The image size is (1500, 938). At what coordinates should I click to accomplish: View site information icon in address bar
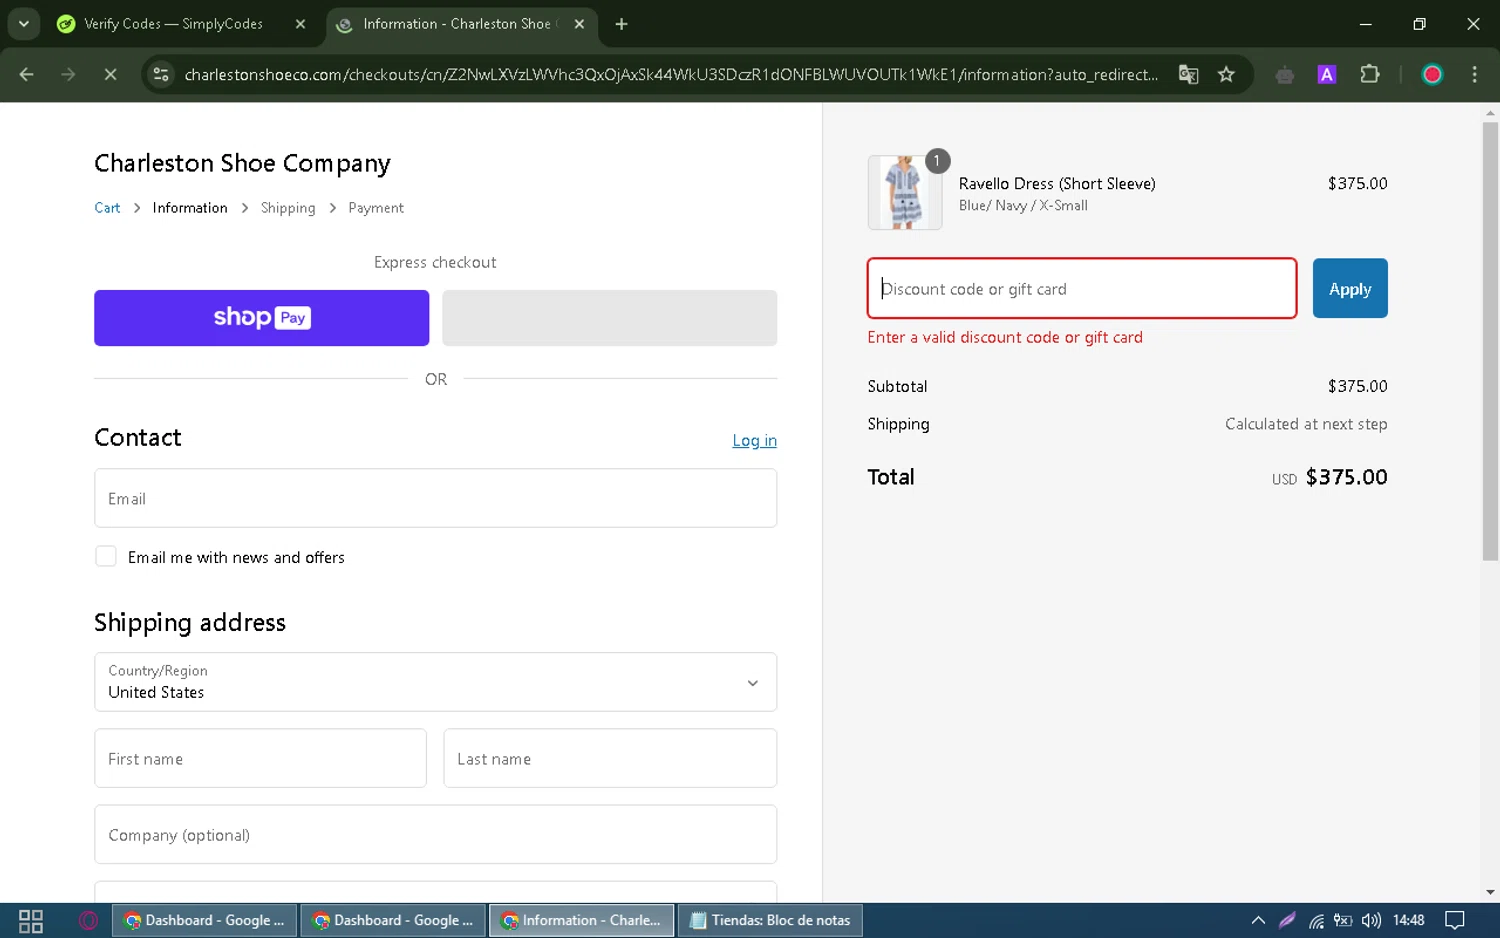pyautogui.click(x=161, y=74)
